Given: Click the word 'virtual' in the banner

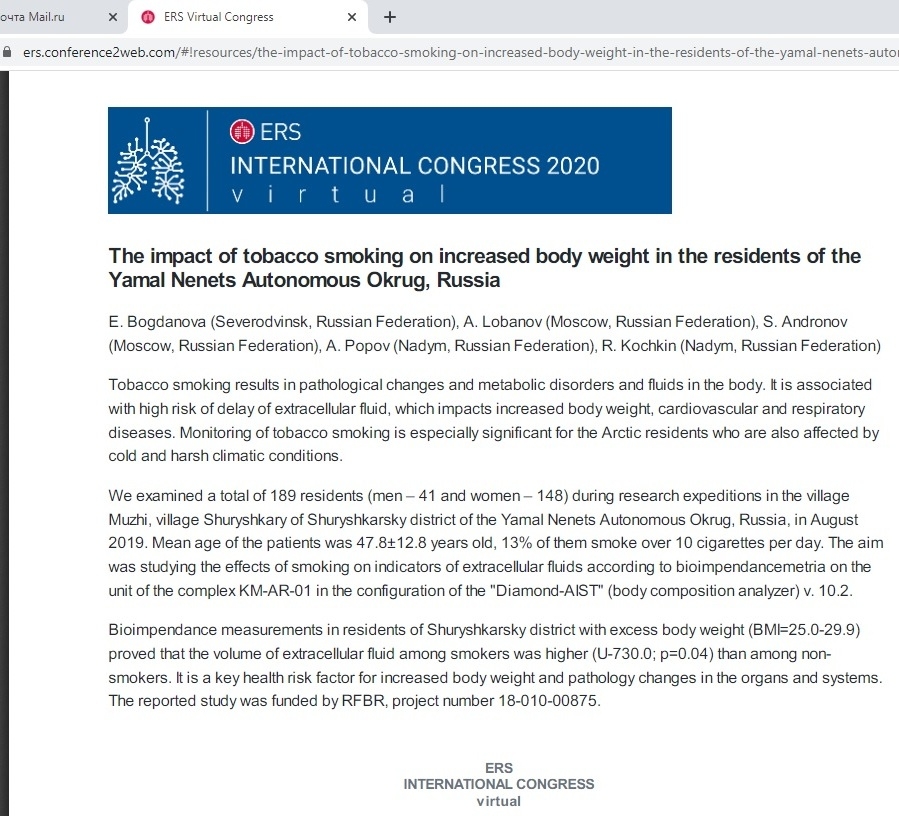Looking at the screenshot, I should [338, 194].
